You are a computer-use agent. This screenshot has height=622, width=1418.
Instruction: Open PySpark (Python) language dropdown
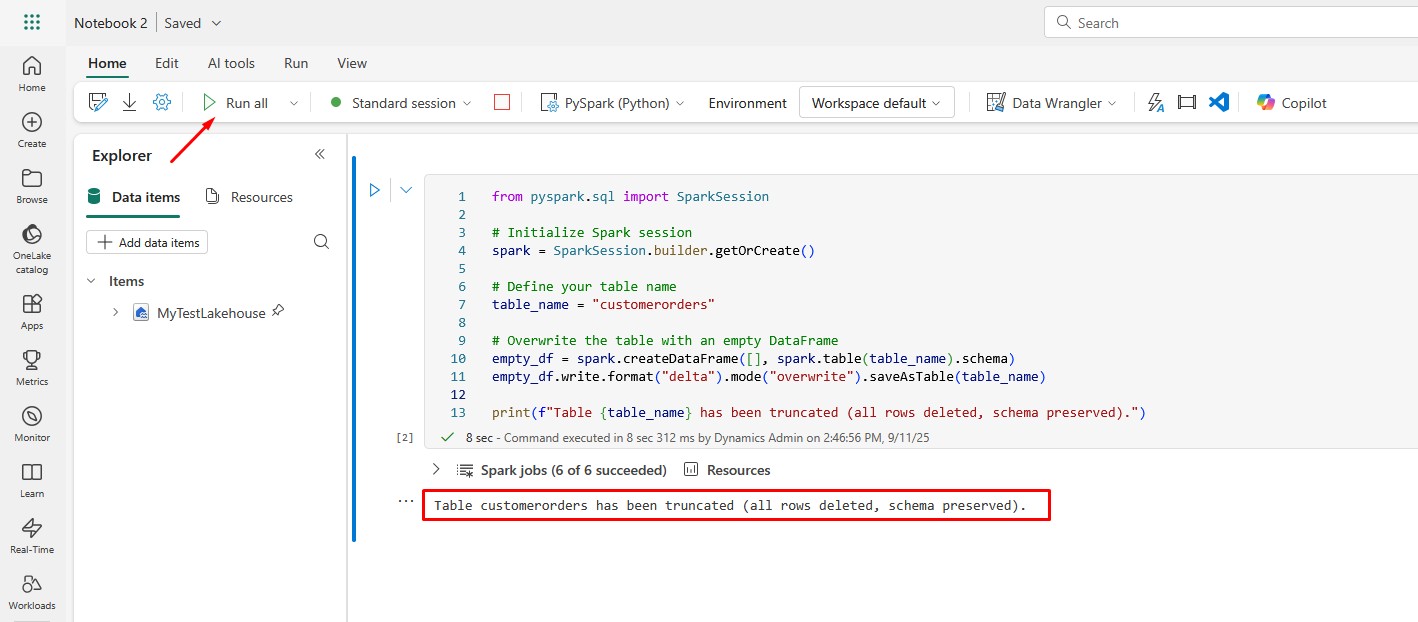612,103
